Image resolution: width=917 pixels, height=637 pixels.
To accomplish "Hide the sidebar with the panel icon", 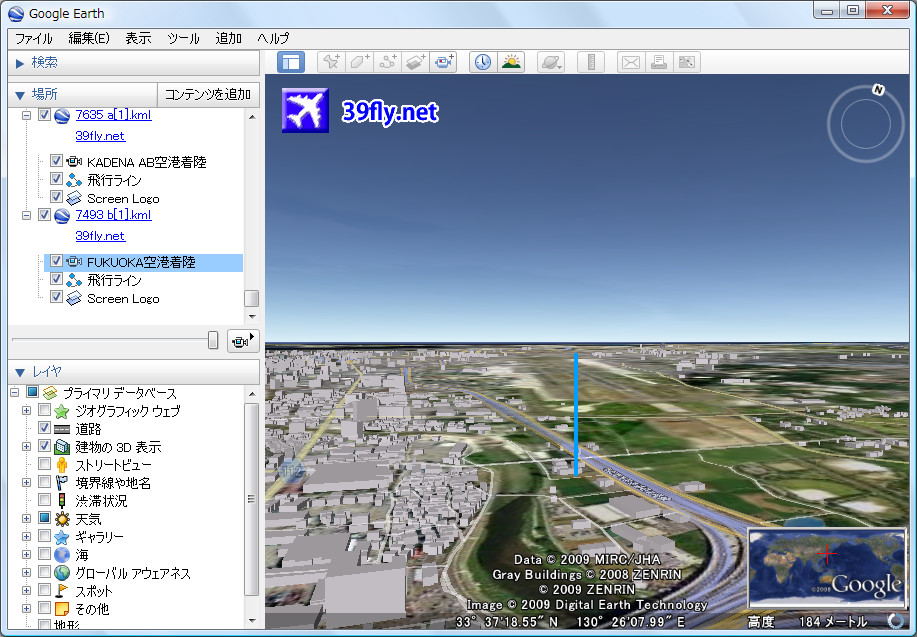I will (290, 61).
